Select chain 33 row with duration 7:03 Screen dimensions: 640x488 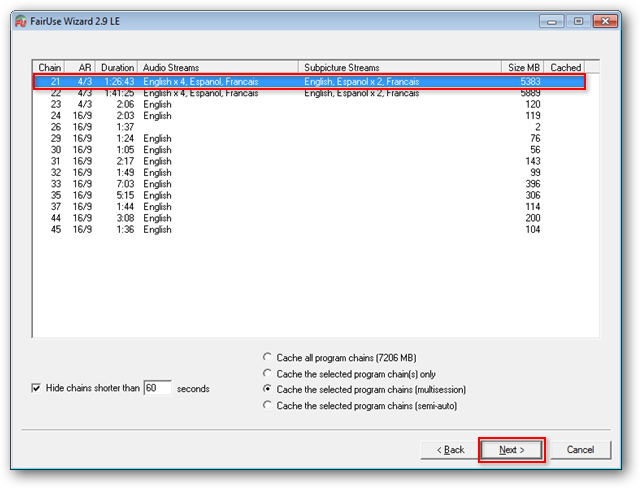point(309,184)
